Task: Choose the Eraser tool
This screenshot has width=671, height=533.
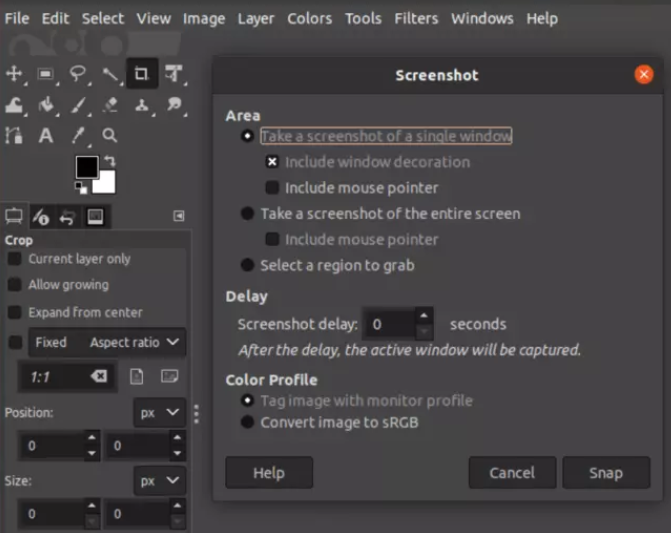Action: tap(110, 105)
